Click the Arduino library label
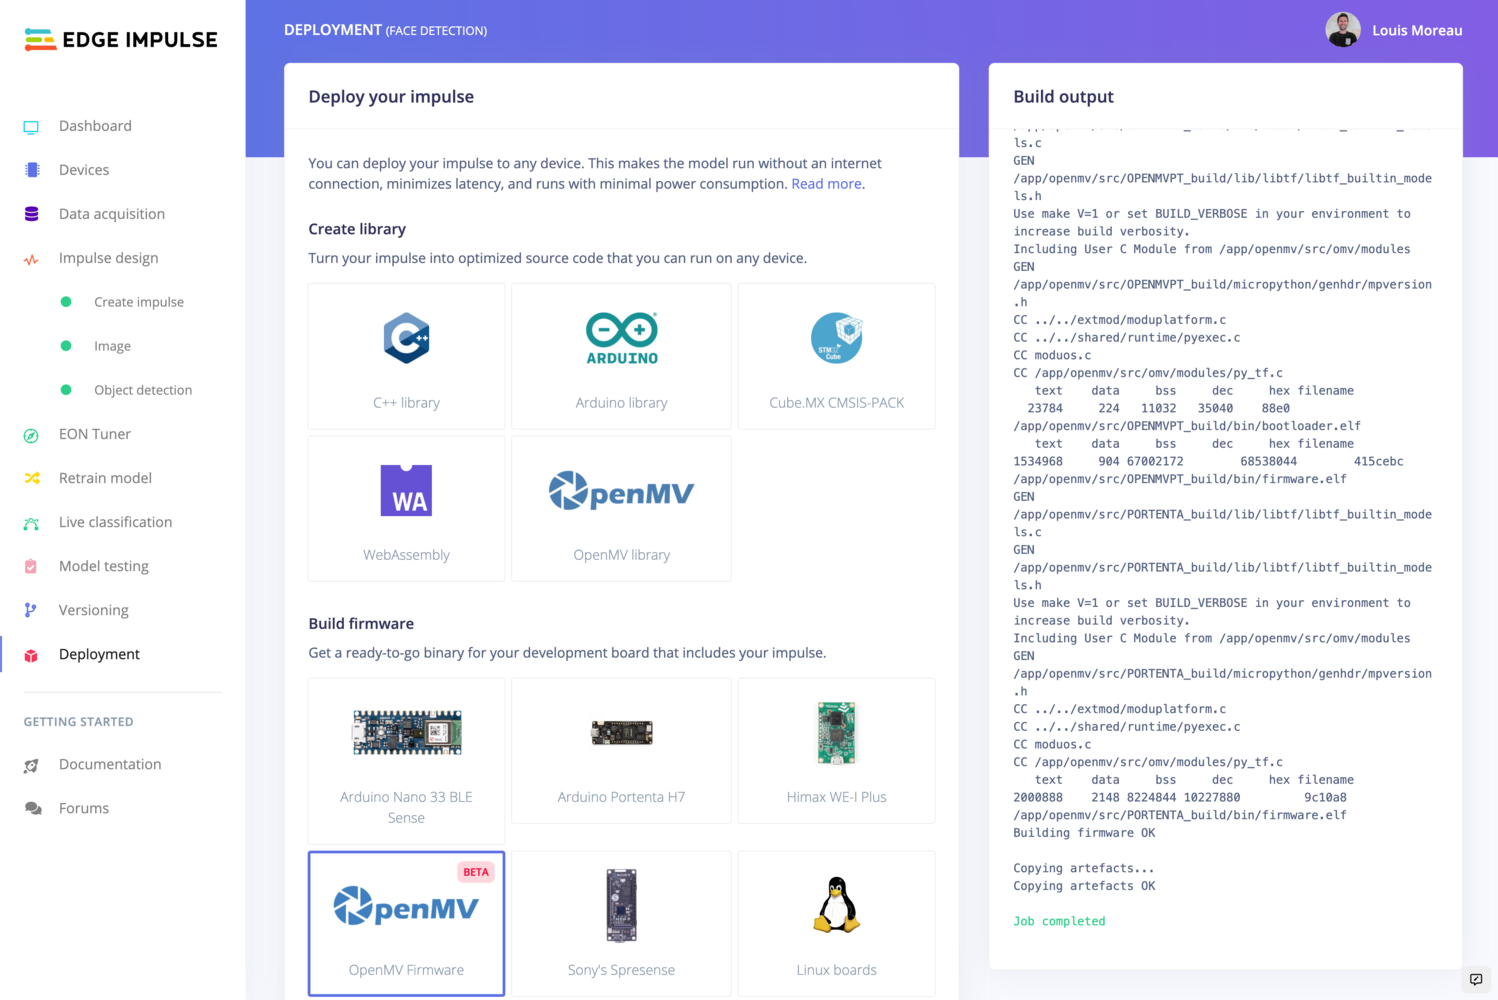This screenshot has height=1000, width=1498. pyautogui.click(x=621, y=403)
